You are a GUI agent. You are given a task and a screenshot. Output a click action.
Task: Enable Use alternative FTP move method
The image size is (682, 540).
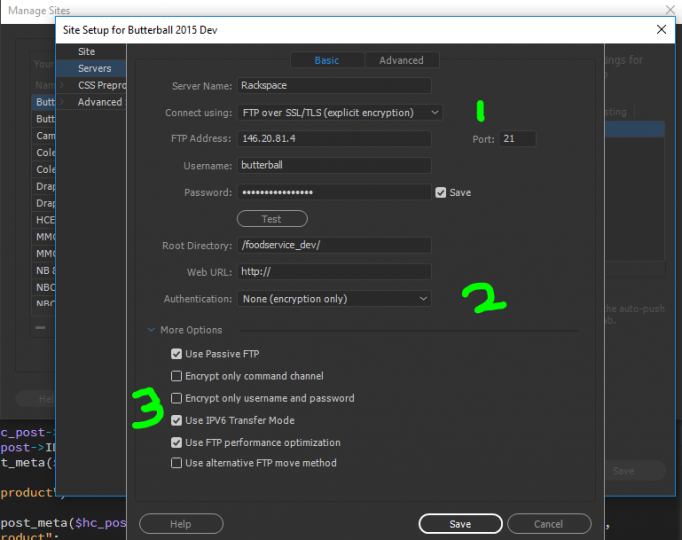(177, 463)
